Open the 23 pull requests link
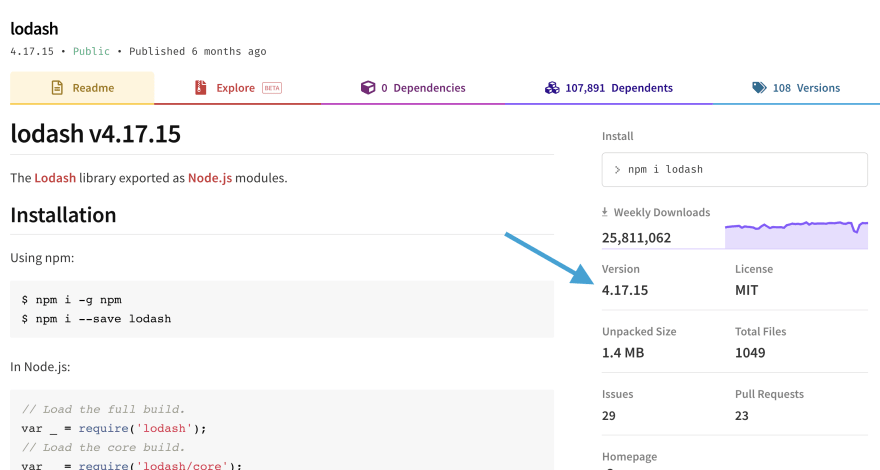 click(742, 416)
